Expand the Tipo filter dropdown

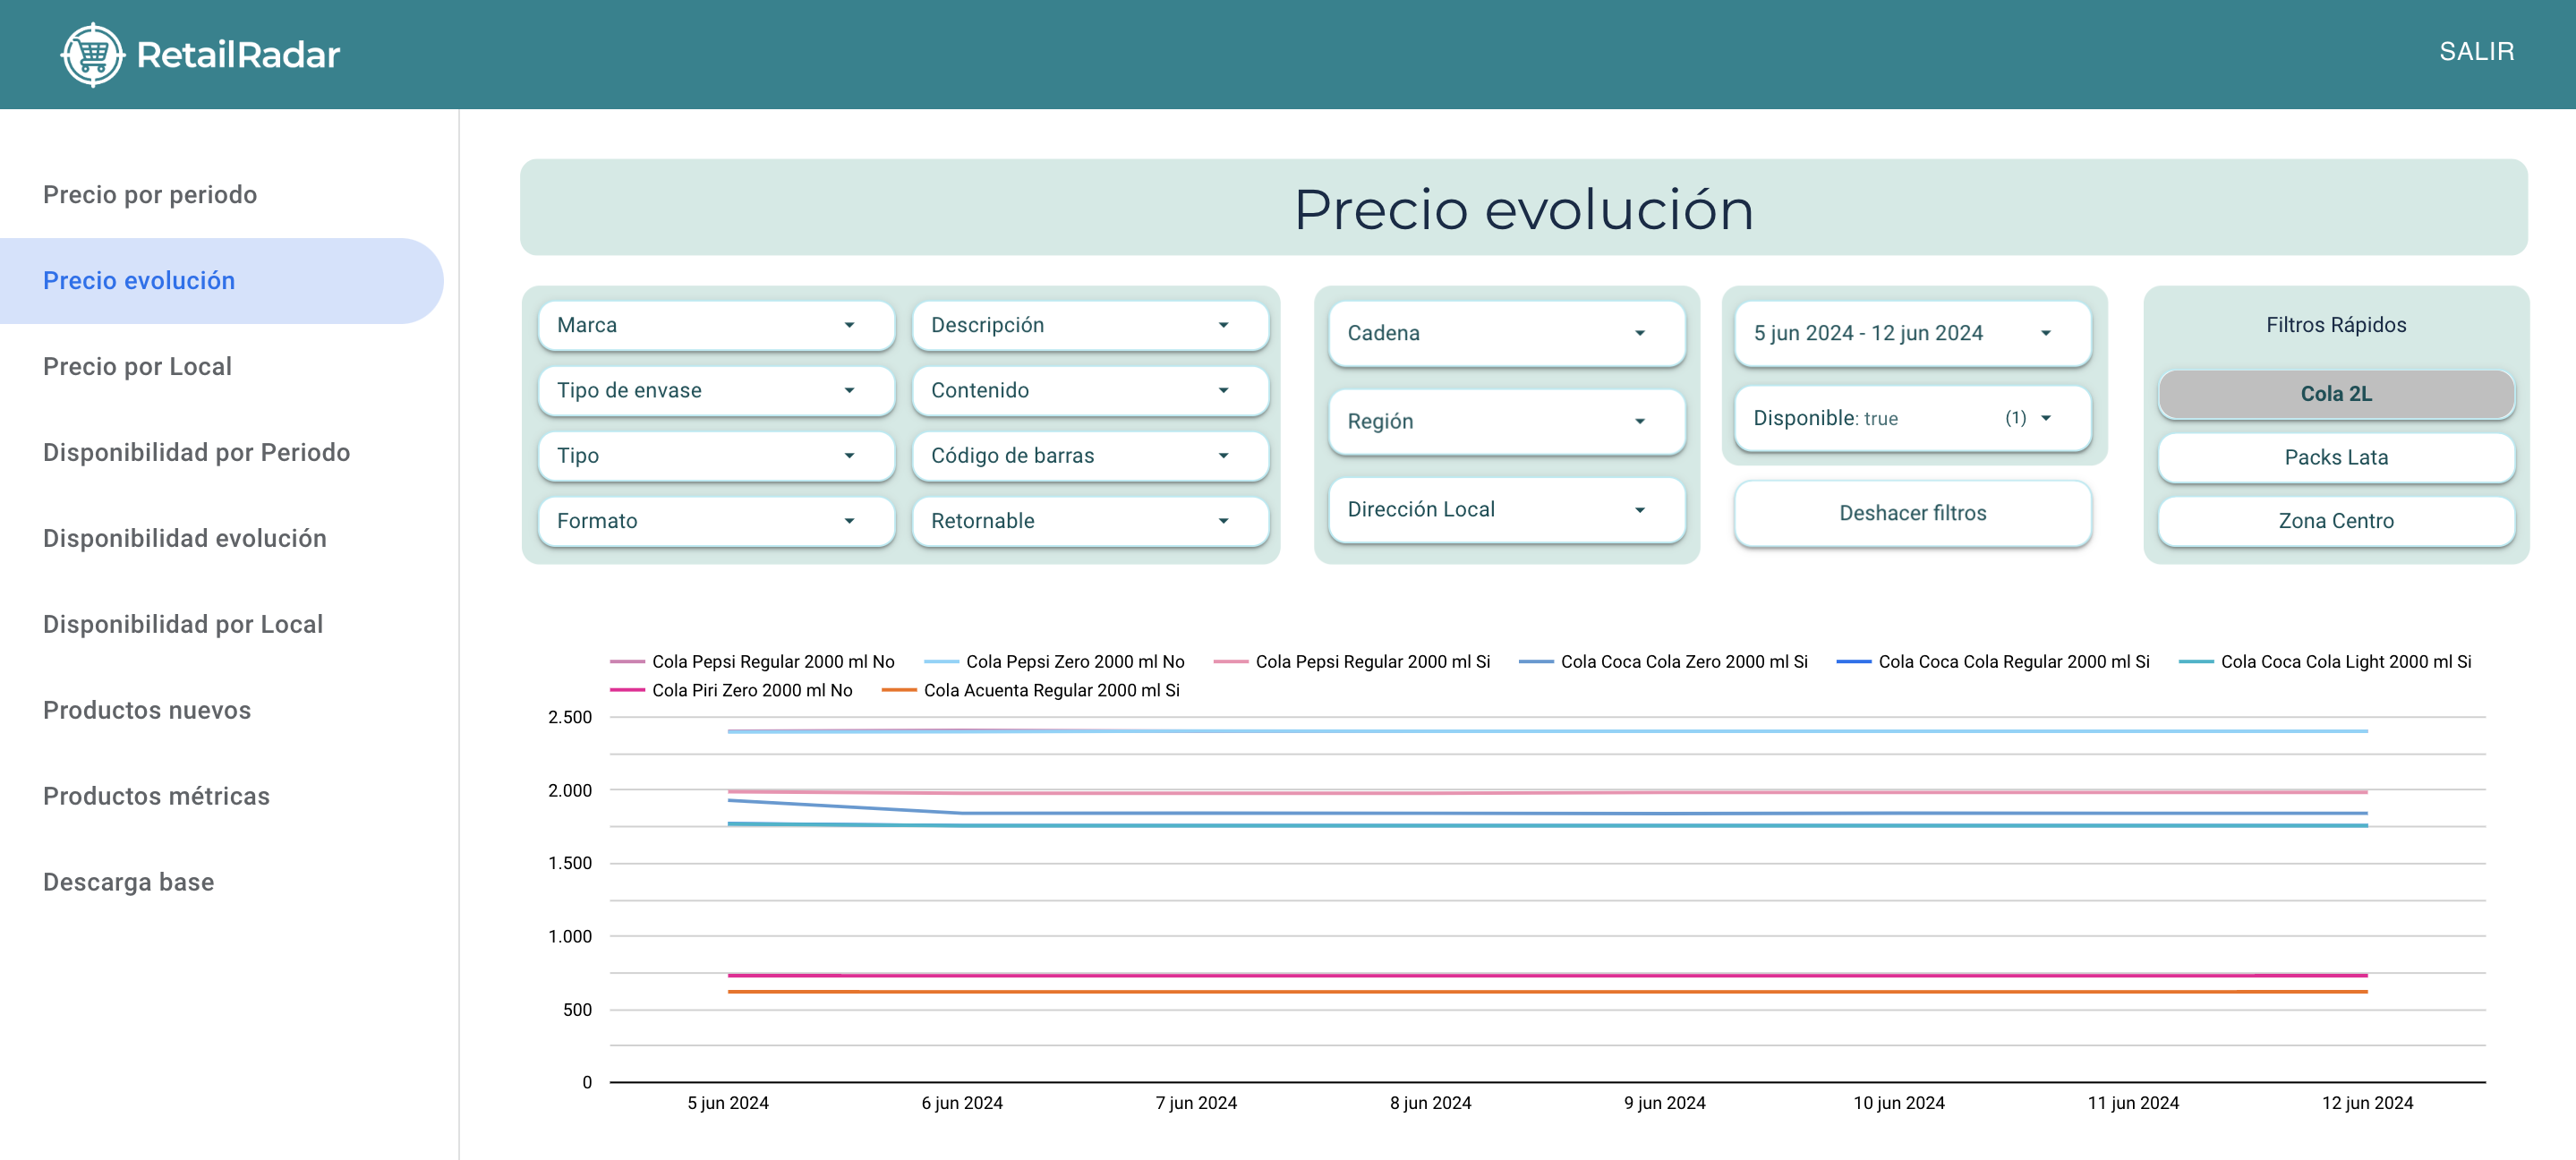coord(716,456)
